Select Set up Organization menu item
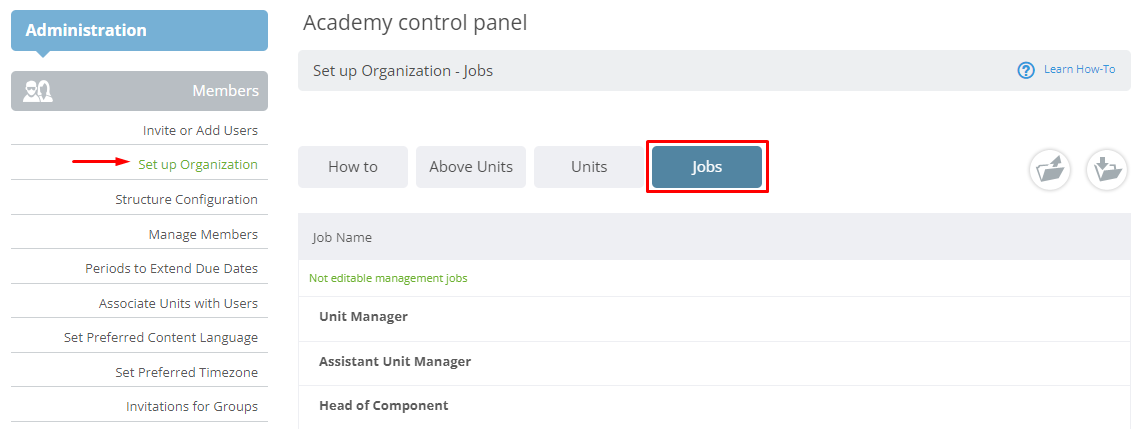Image resolution: width=1144 pixels, height=429 pixels. click(x=198, y=165)
